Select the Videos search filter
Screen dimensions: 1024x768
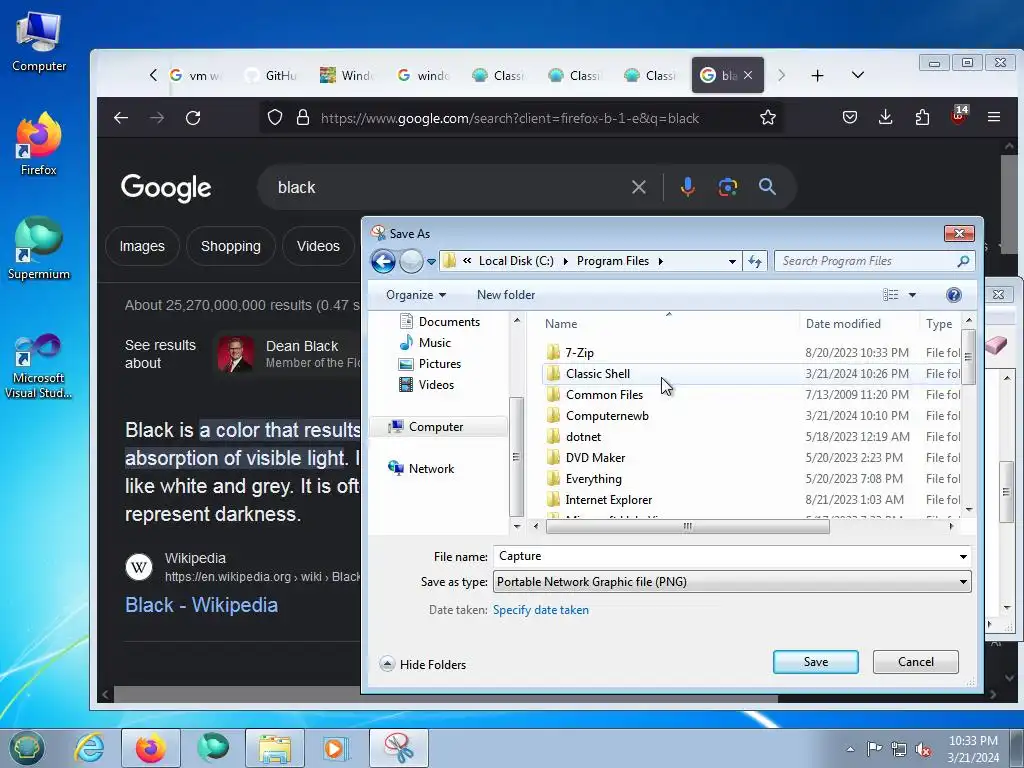pyautogui.click(x=318, y=246)
